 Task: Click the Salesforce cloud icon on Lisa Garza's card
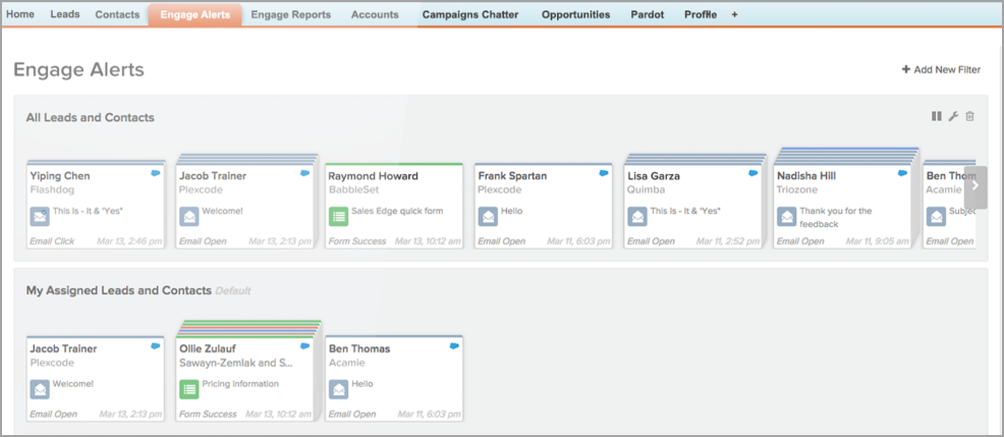[x=753, y=173]
